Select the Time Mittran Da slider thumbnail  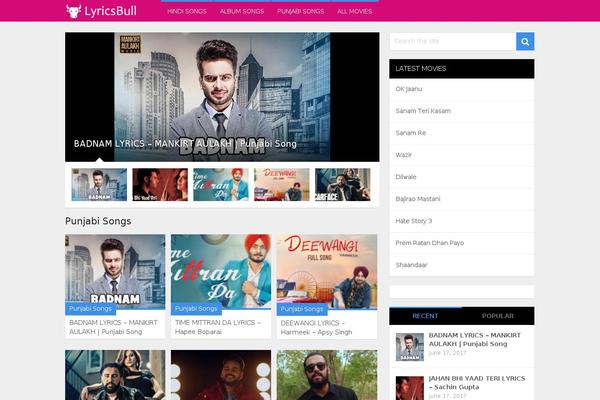coord(221,184)
